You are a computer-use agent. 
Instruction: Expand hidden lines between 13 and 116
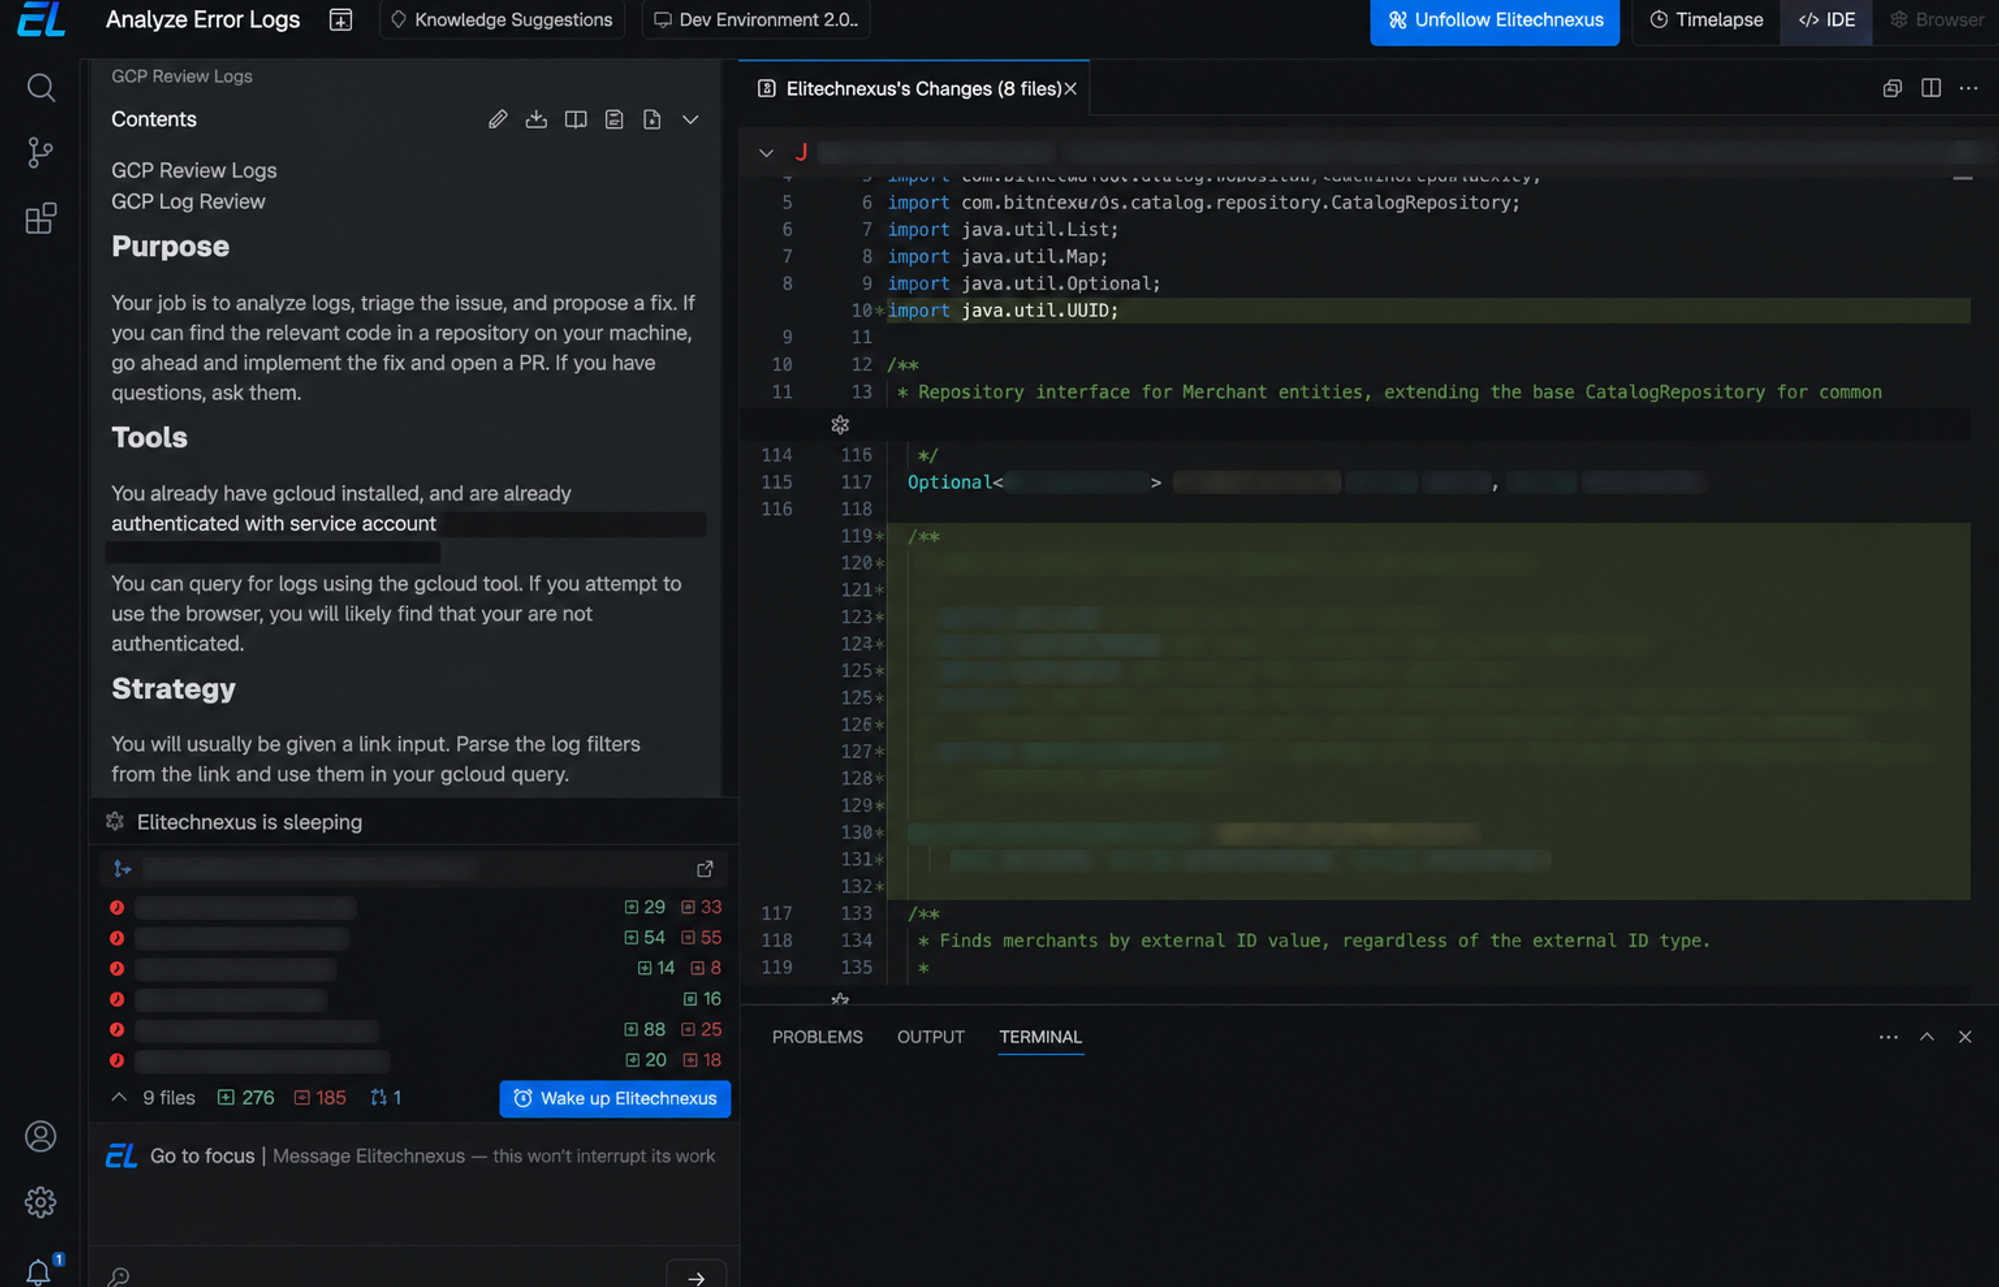pos(840,425)
